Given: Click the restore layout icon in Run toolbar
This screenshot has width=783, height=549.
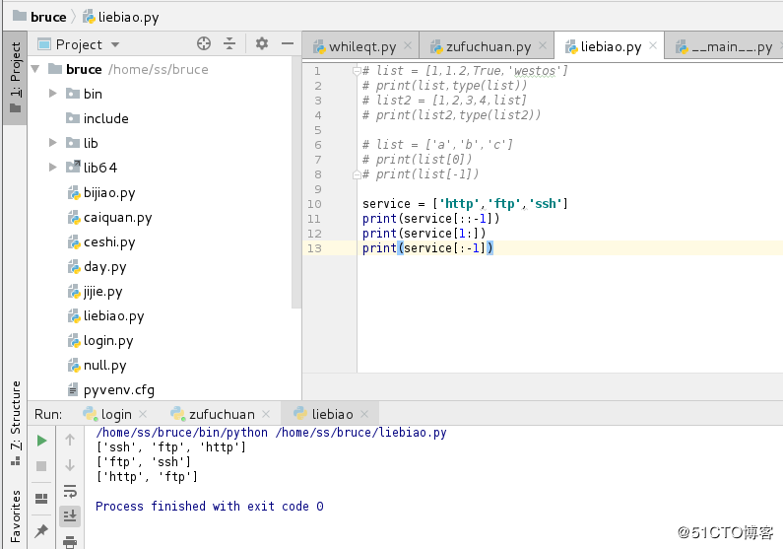Looking at the screenshot, I should 41,499.
